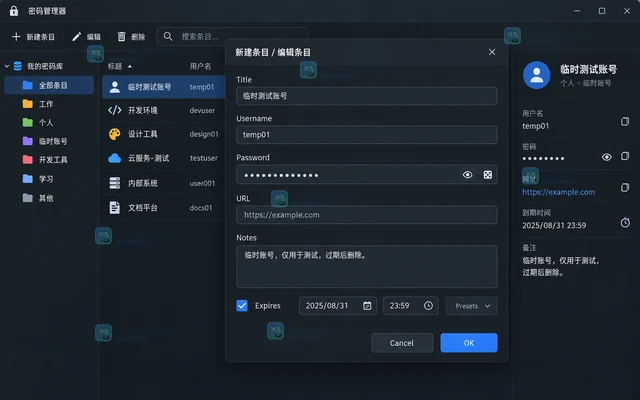Click into the Username input field

[x=367, y=135]
